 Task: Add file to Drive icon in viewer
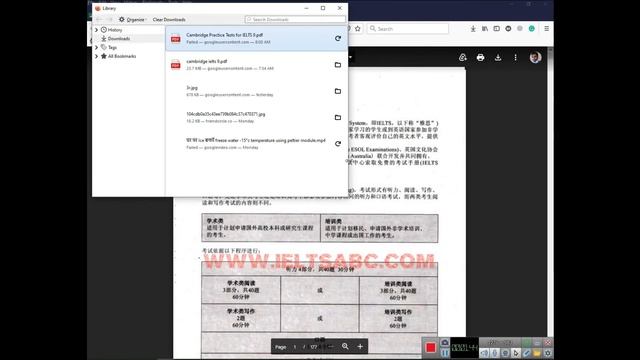pyautogui.click(x=462, y=58)
